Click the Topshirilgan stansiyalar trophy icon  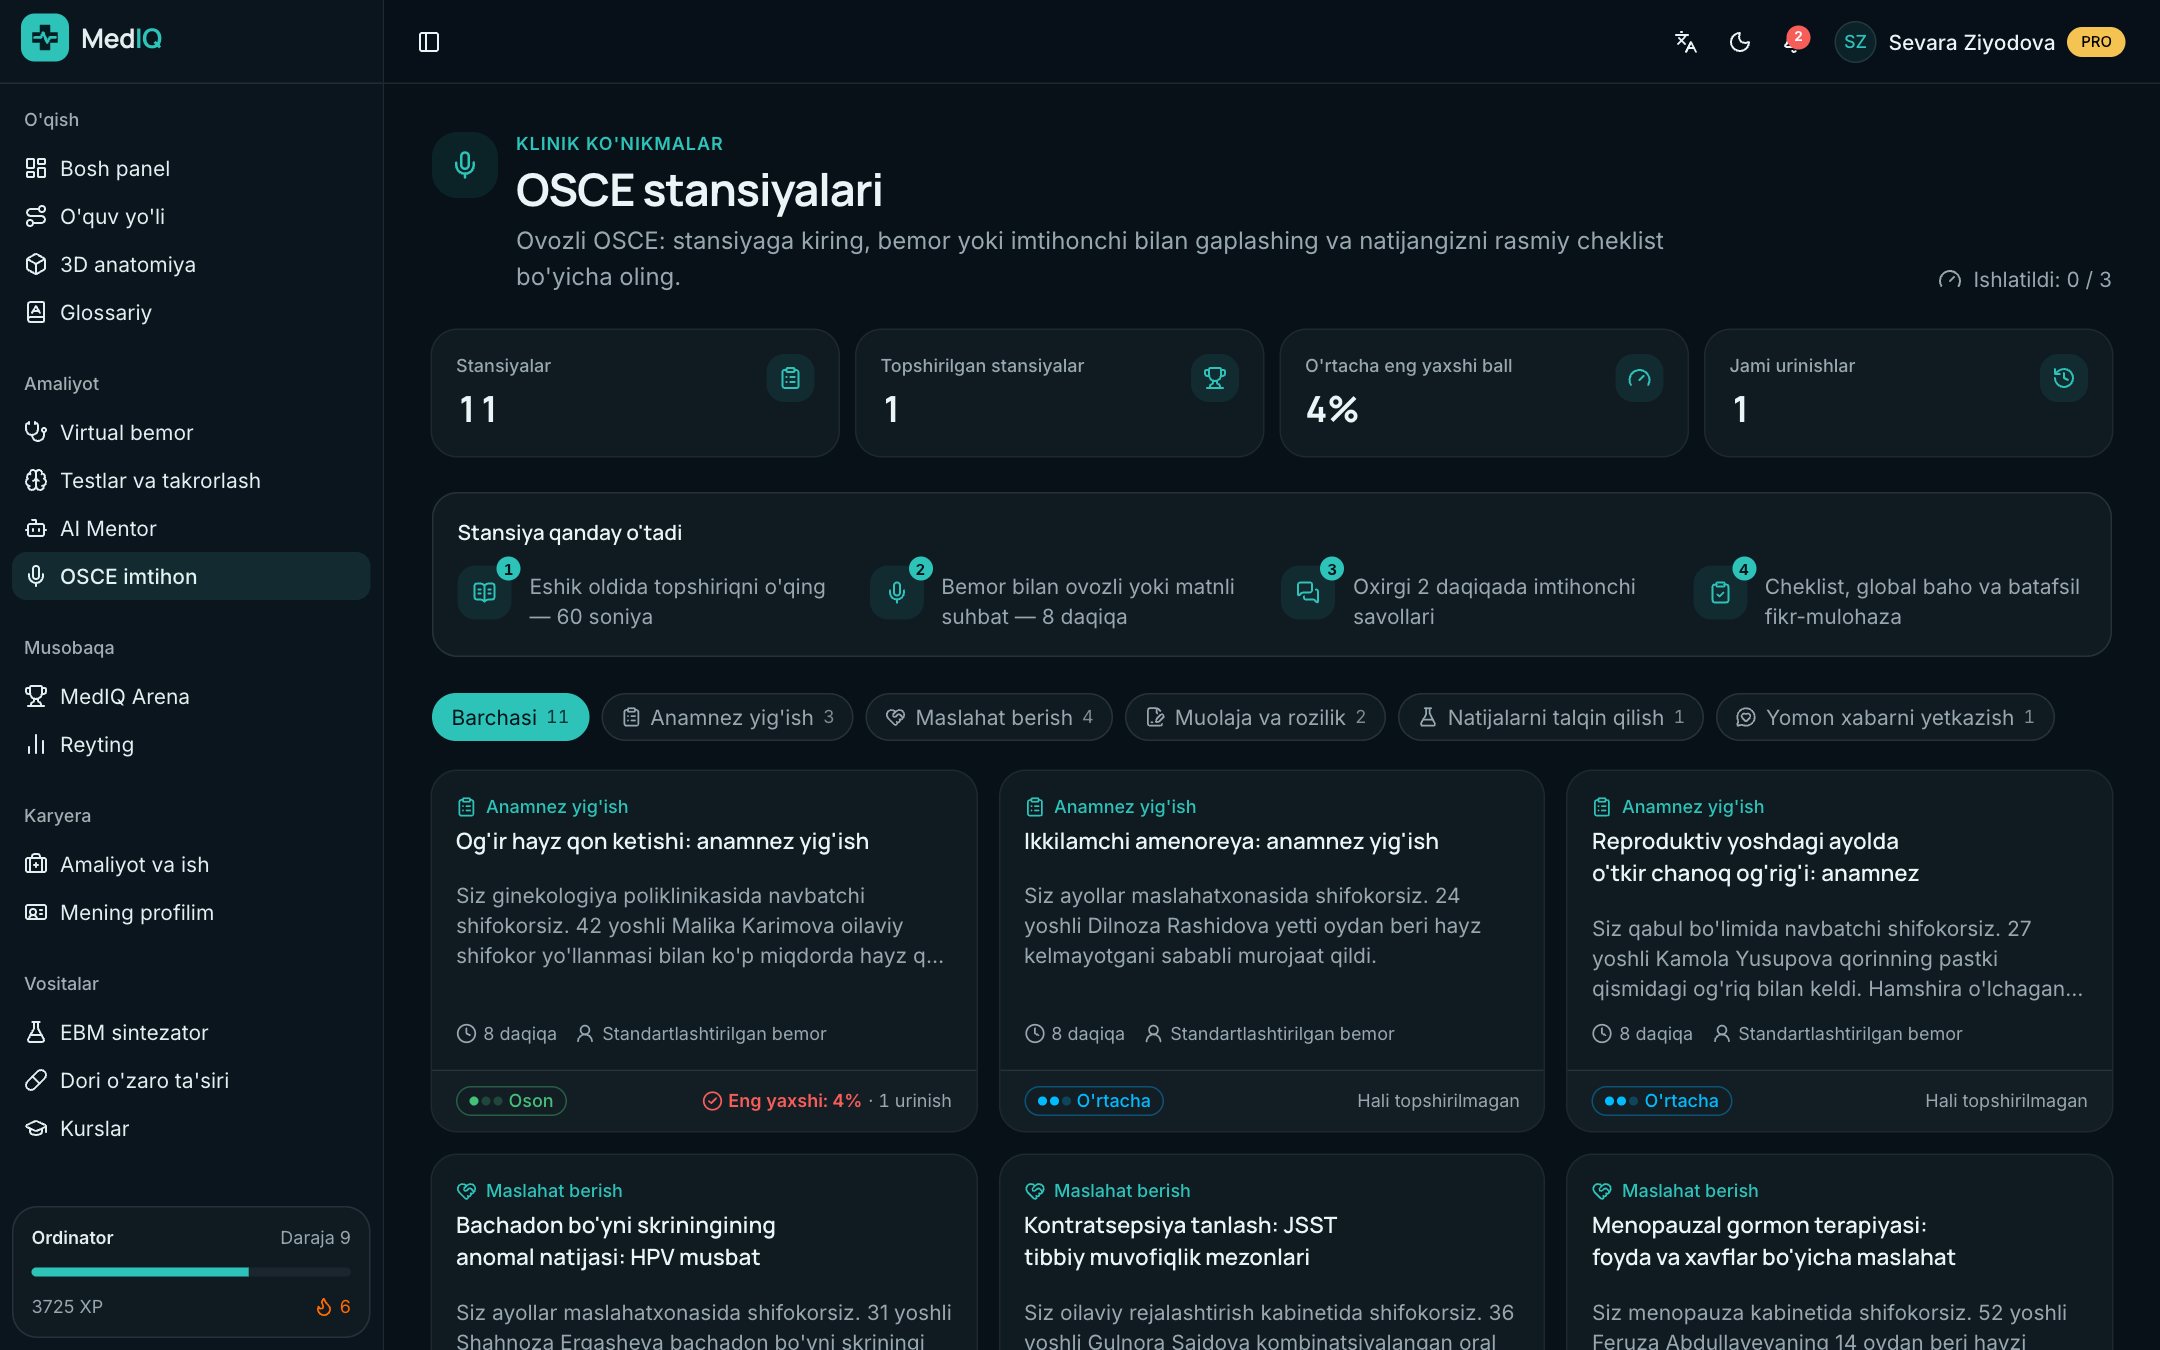coord(1215,378)
